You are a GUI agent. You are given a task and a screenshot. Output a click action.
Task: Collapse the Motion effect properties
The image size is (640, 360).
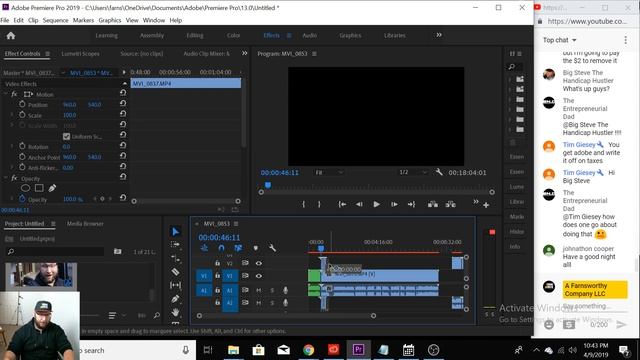(x=6, y=94)
